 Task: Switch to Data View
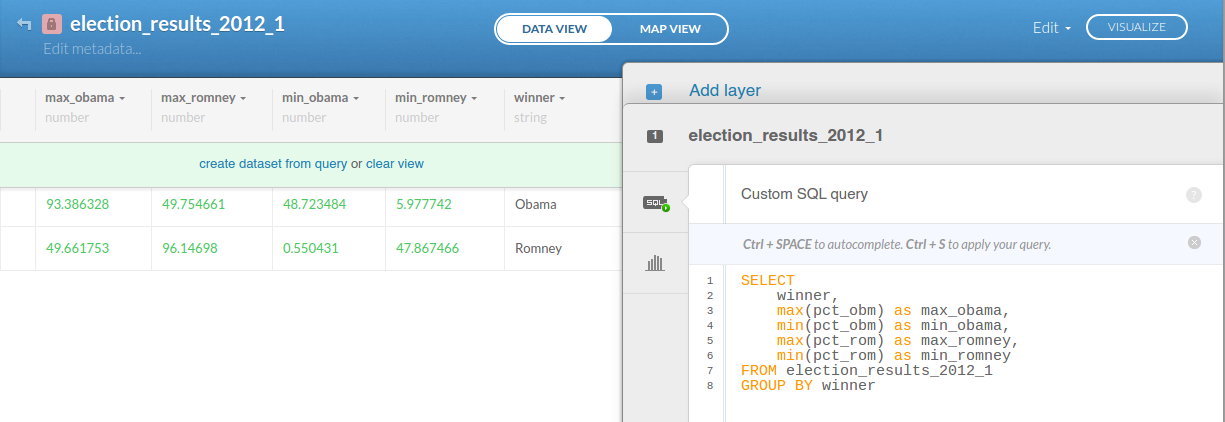pyautogui.click(x=554, y=29)
